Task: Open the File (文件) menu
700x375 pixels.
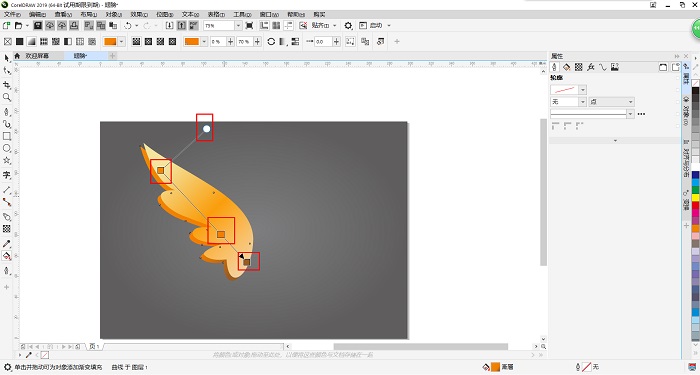Action: (12, 14)
